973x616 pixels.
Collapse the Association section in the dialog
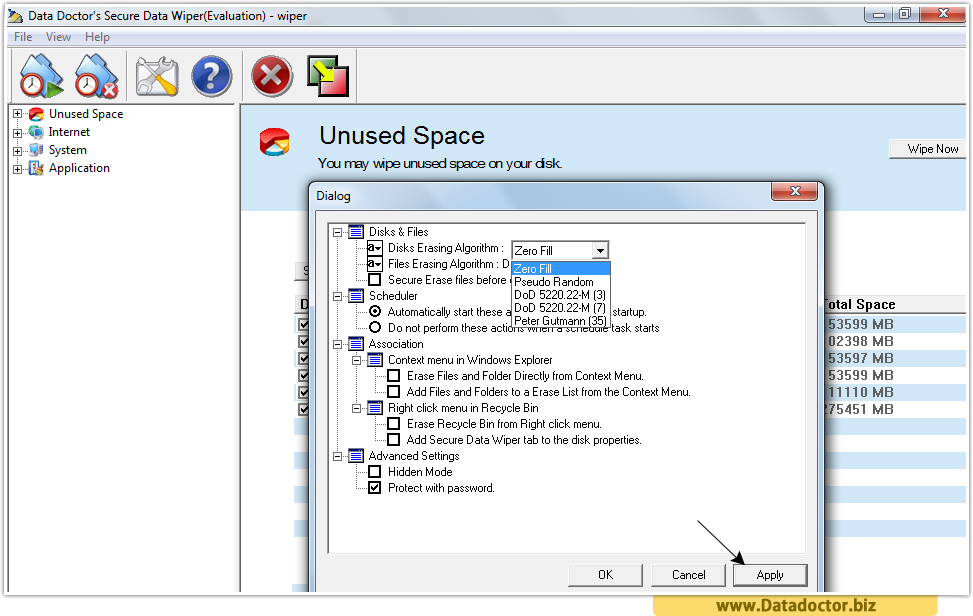[x=338, y=344]
